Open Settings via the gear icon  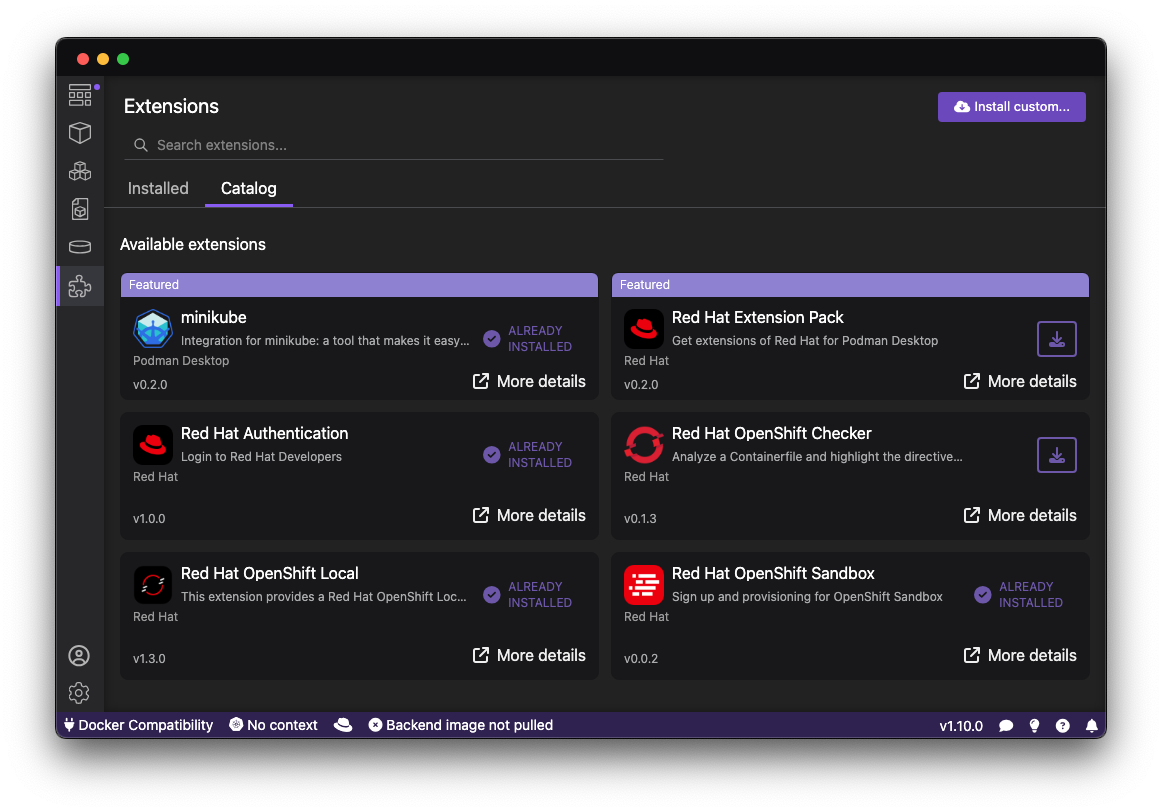coord(79,692)
